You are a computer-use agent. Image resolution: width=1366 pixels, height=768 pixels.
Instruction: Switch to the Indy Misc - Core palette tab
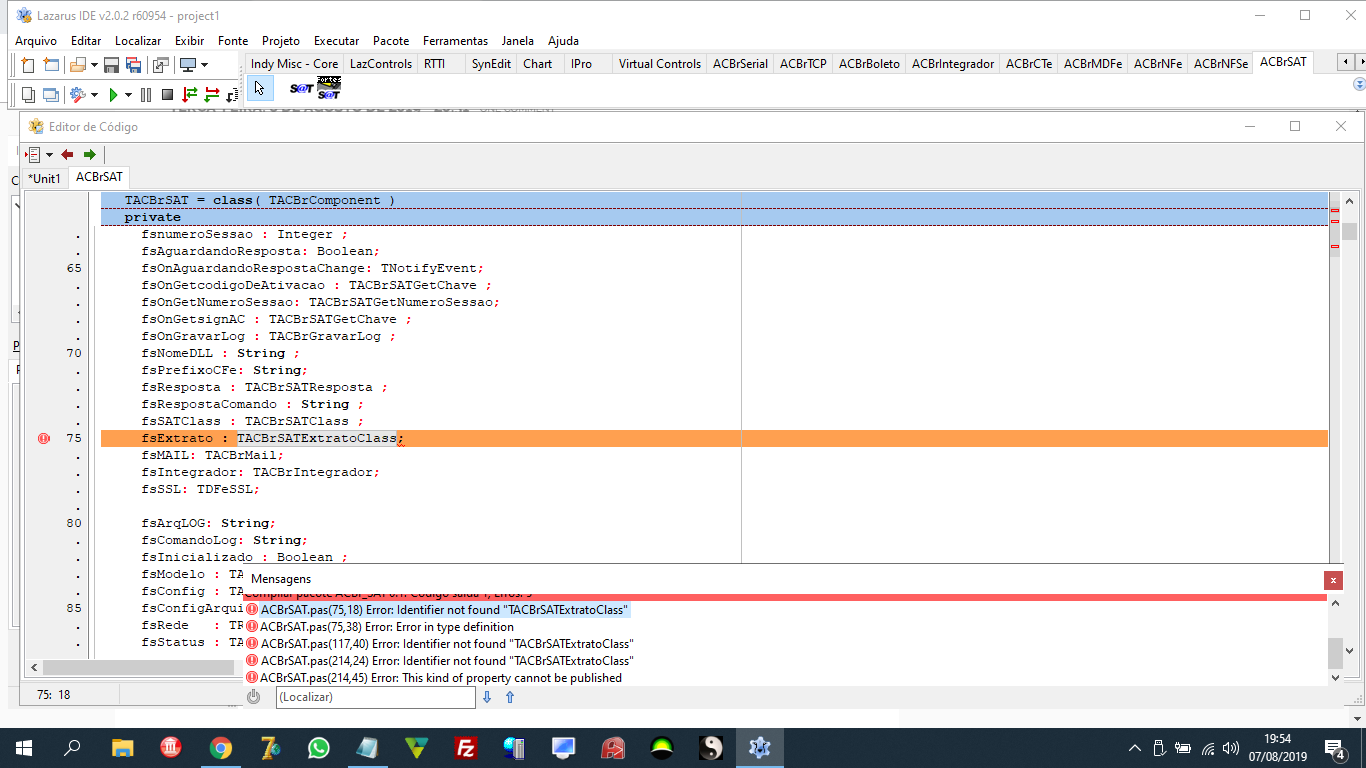point(294,63)
